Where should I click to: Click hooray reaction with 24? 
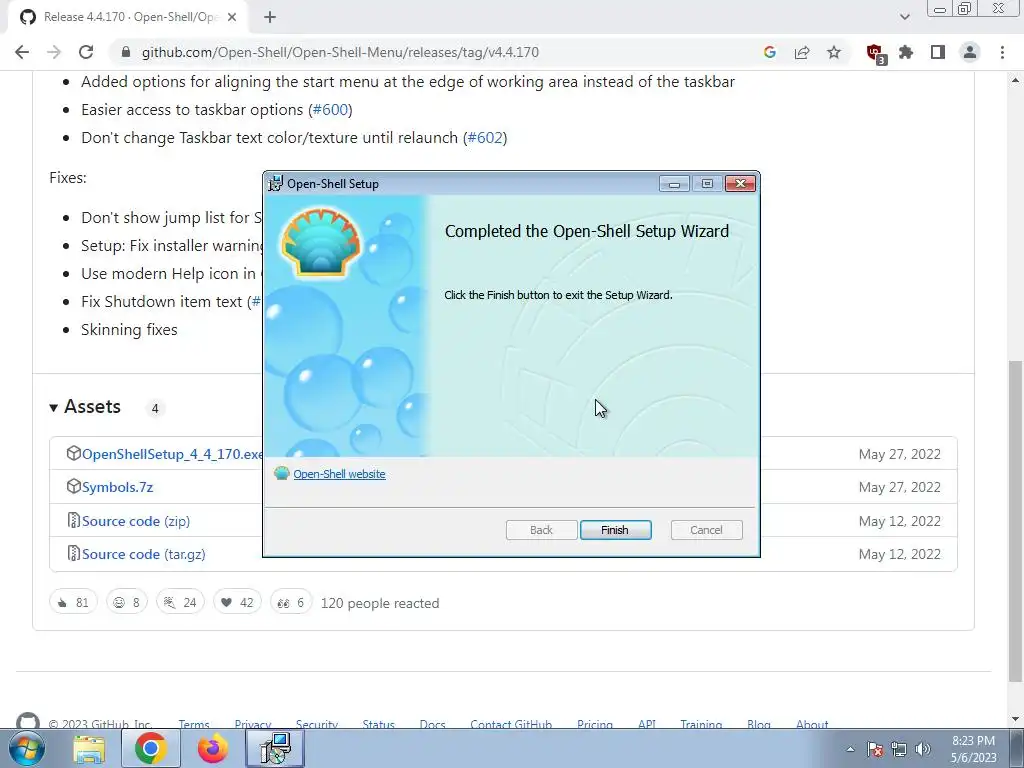180,602
